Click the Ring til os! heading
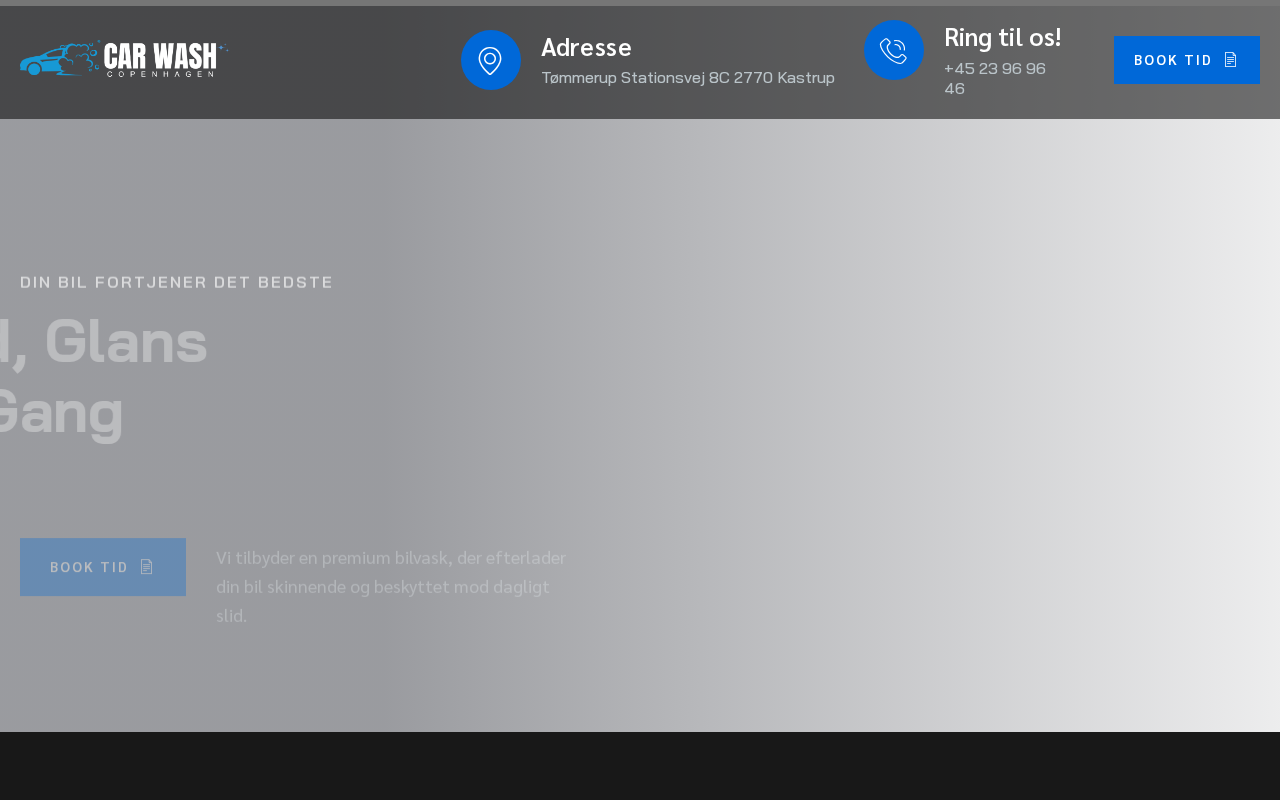Image resolution: width=1280 pixels, height=800 pixels. point(1003,37)
